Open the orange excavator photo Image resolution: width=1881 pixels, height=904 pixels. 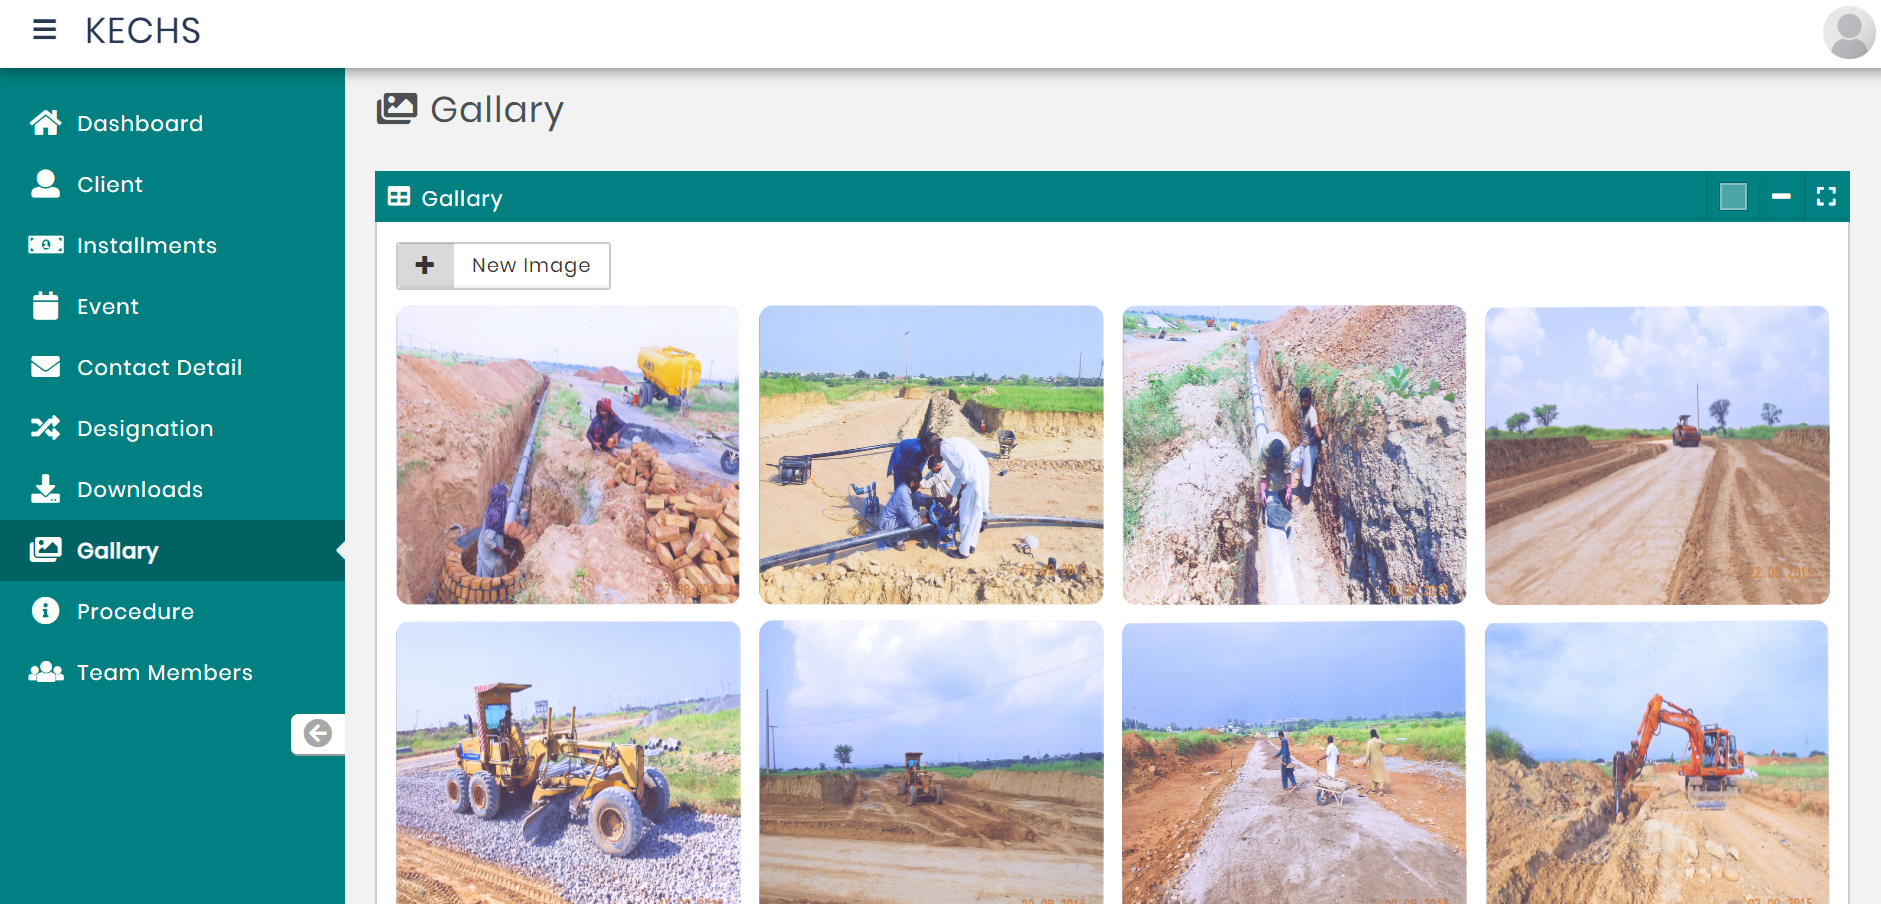[1656, 762]
